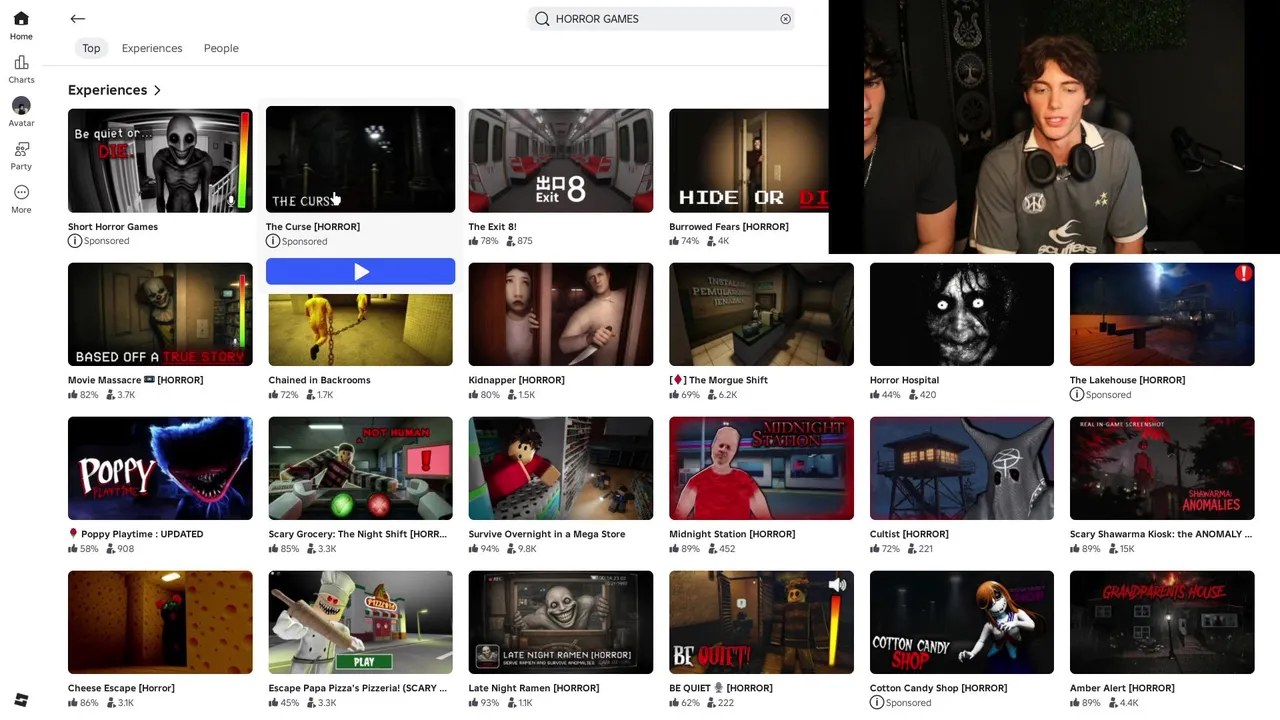Click the Roblox logo icon at the bottom left
The width and height of the screenshot is (1280, 720).
tap(21, 700)
